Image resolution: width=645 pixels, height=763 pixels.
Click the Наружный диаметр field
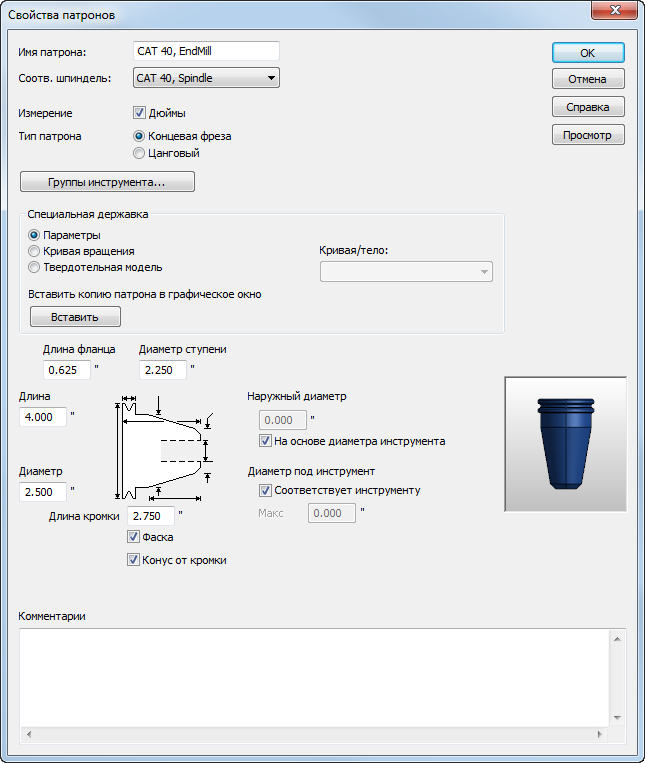tap(283, 420)
